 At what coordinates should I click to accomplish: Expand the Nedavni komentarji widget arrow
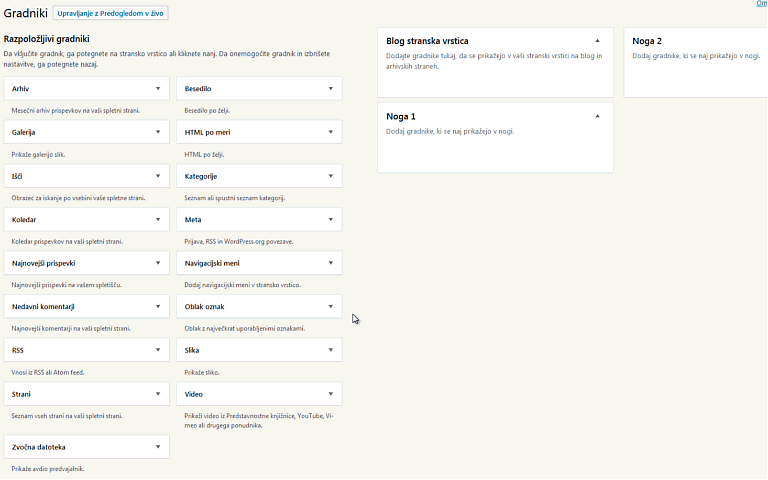tap(157, 306)
